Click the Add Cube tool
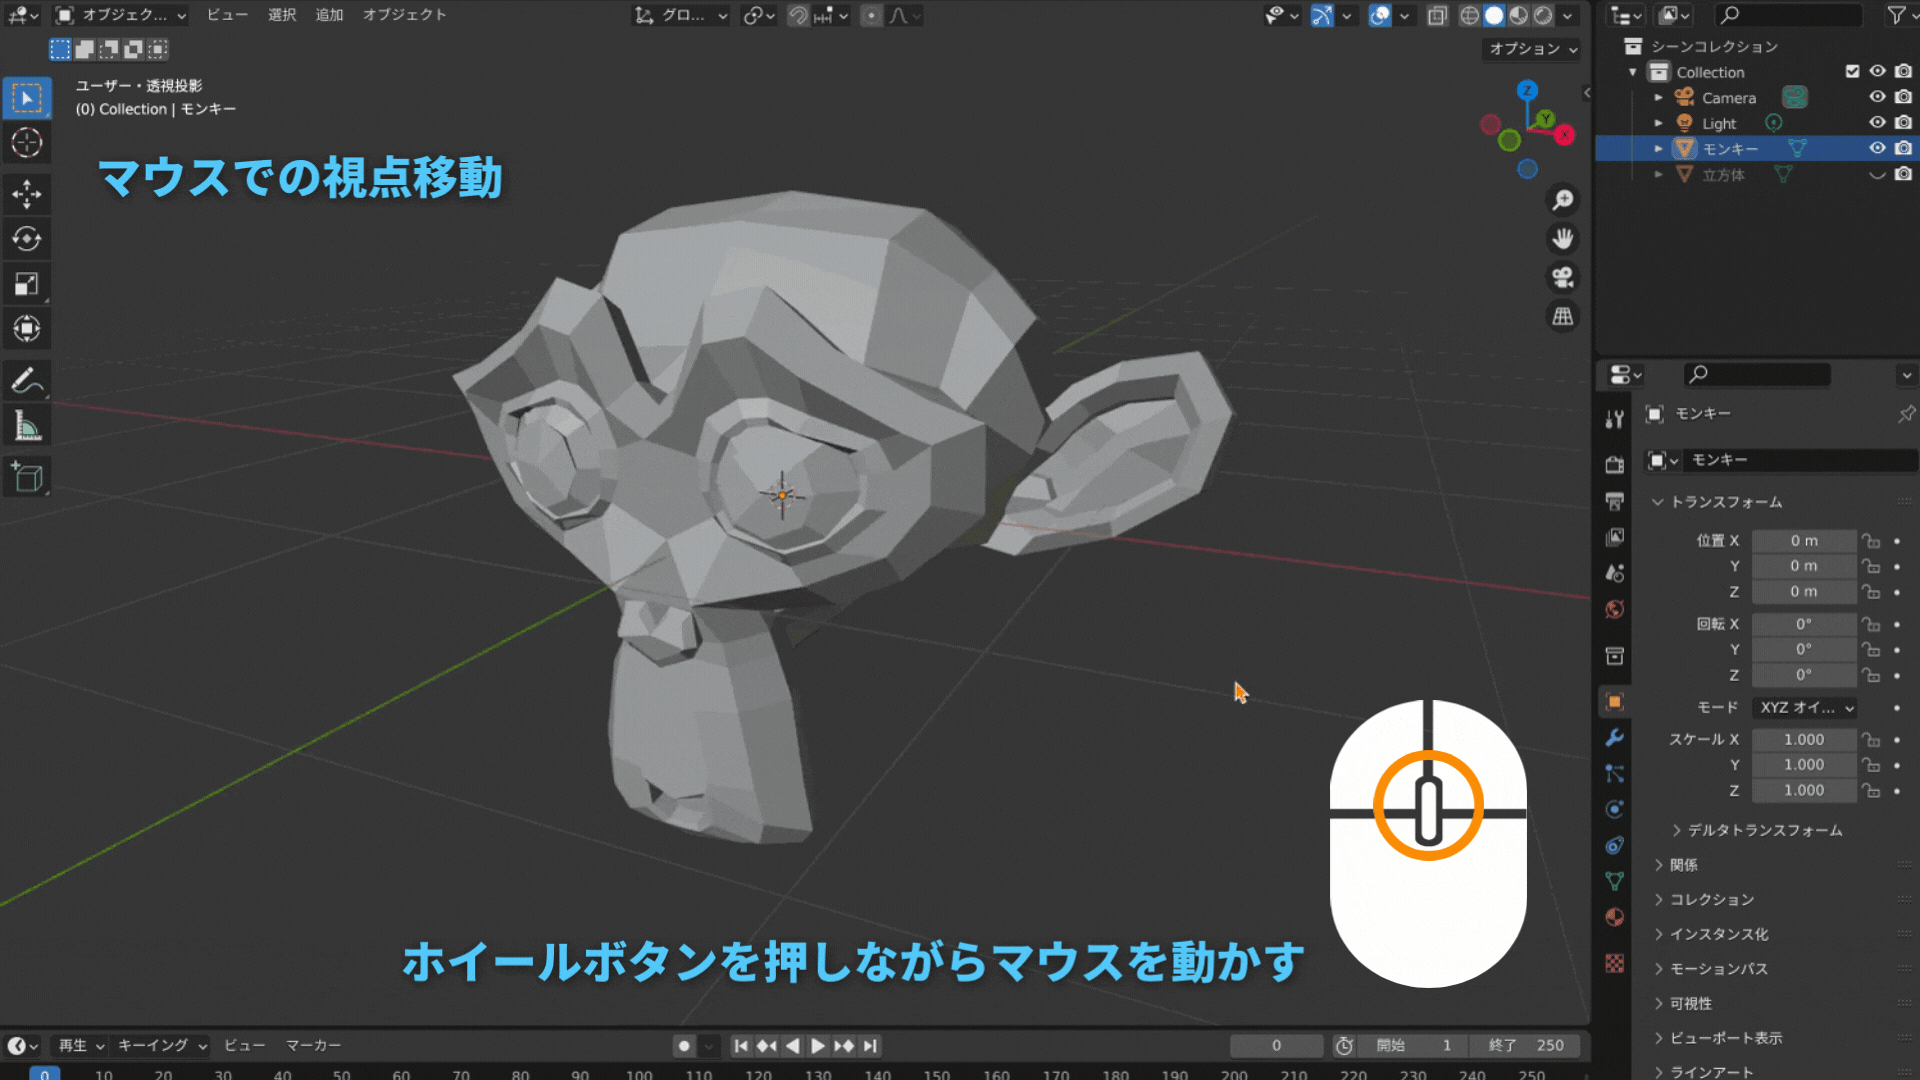This screenshot has height=1080, width=1920. tap(27, 478)
